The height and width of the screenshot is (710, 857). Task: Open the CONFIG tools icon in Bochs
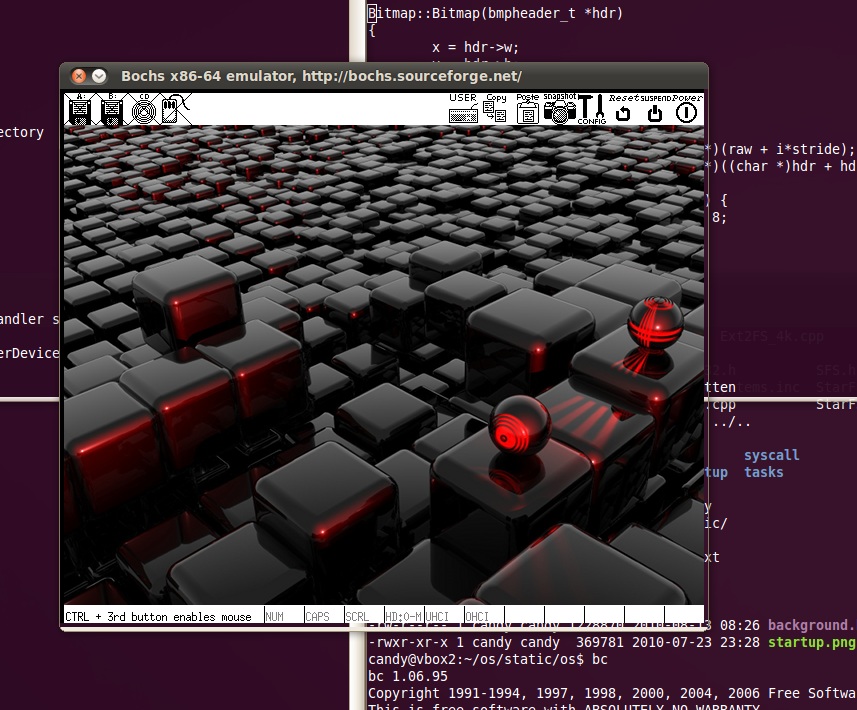[x=591, y=109]
